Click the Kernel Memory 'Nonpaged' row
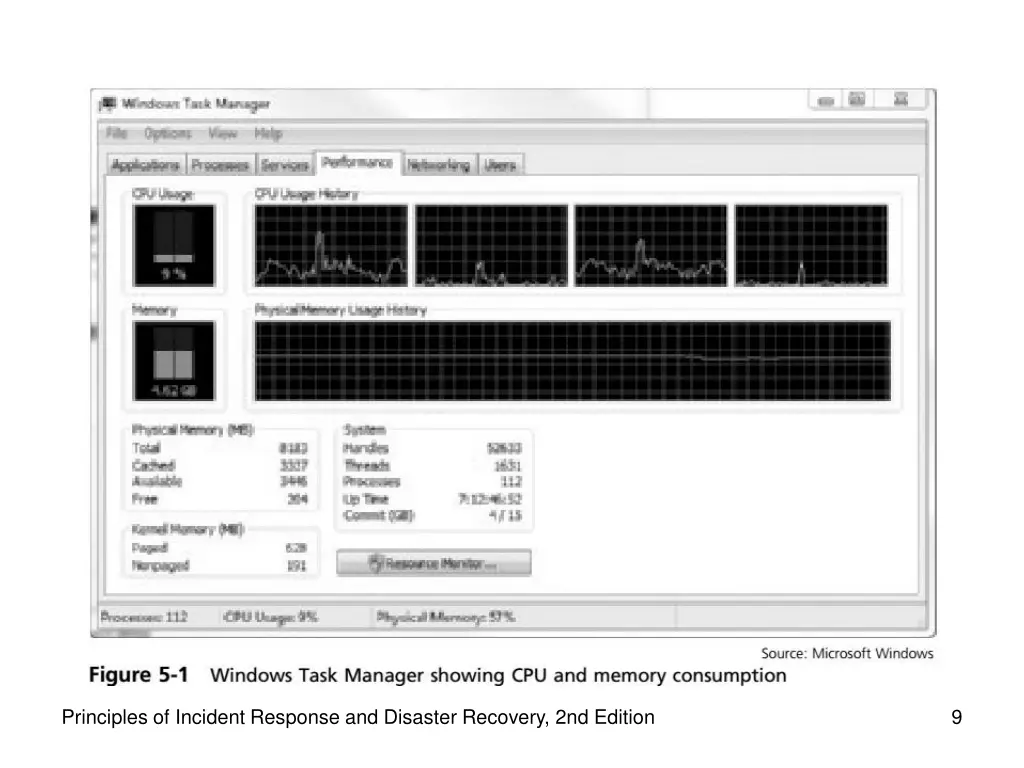Image resolution: width=1024 pixels, height=768 pixels. click(x=219, y=566)
